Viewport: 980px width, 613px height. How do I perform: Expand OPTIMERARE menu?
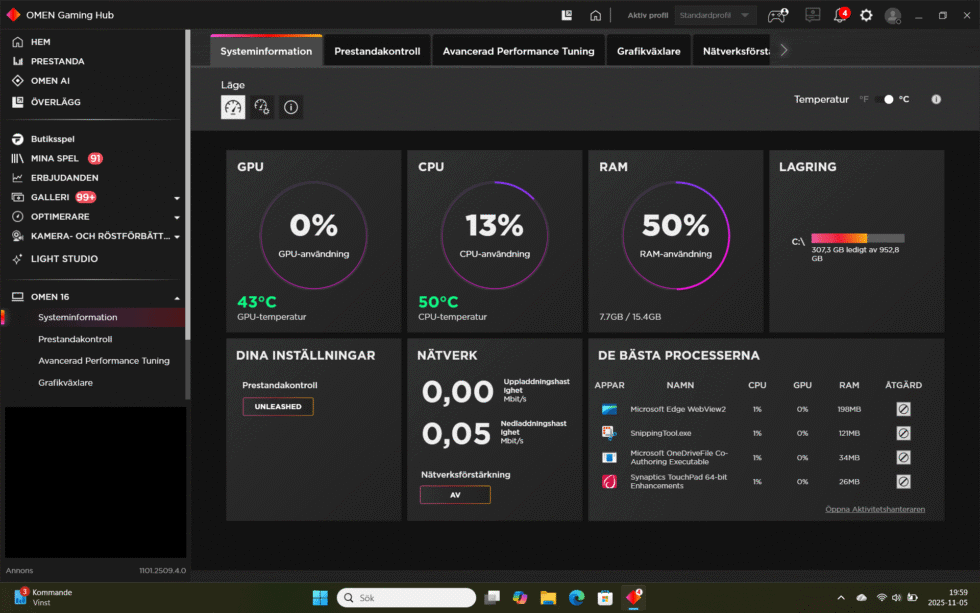click(x=177, y=217)
